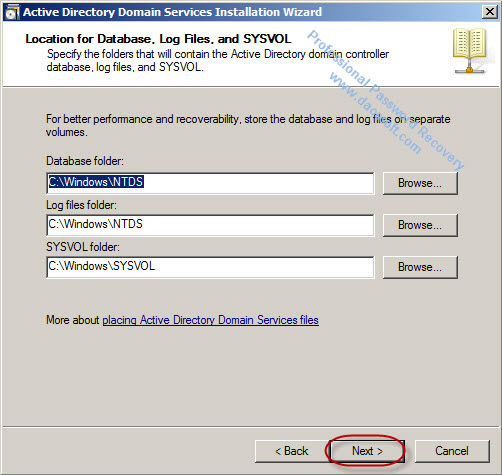The width and height of the screenshot is (502, 475).
Task: Click the 'Database folder:' label
Action: (85, 161)
